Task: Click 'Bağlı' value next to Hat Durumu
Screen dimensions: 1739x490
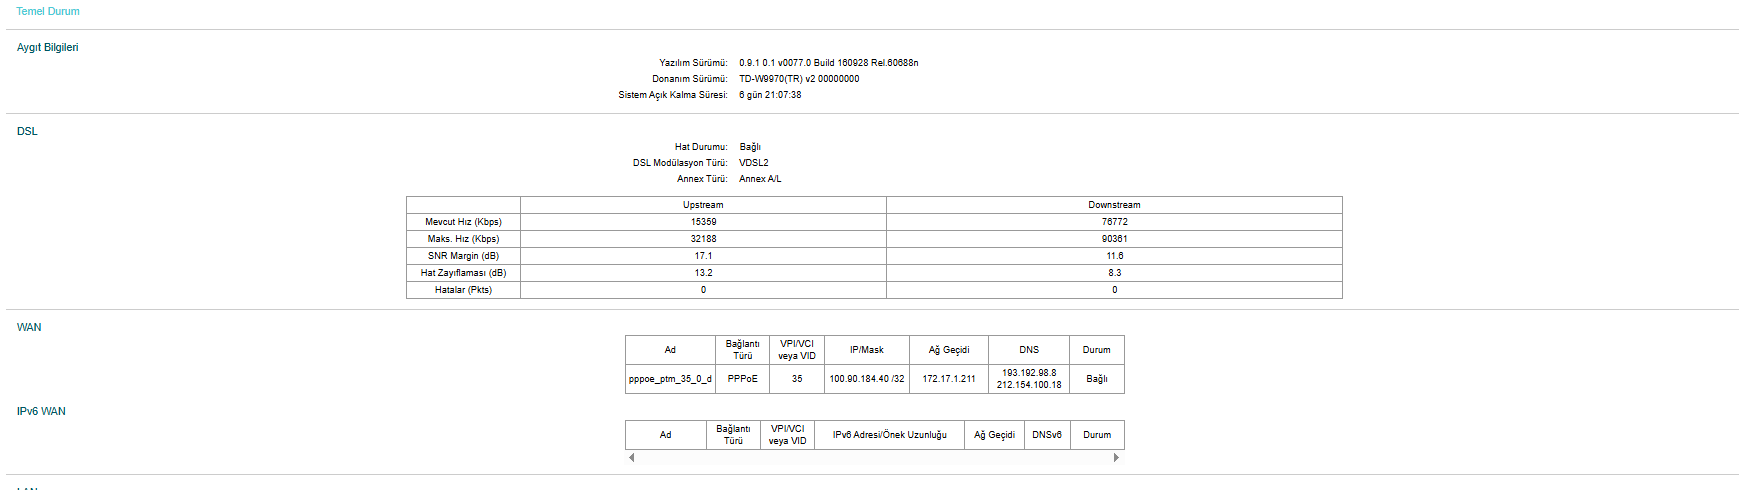Action: 750,147
